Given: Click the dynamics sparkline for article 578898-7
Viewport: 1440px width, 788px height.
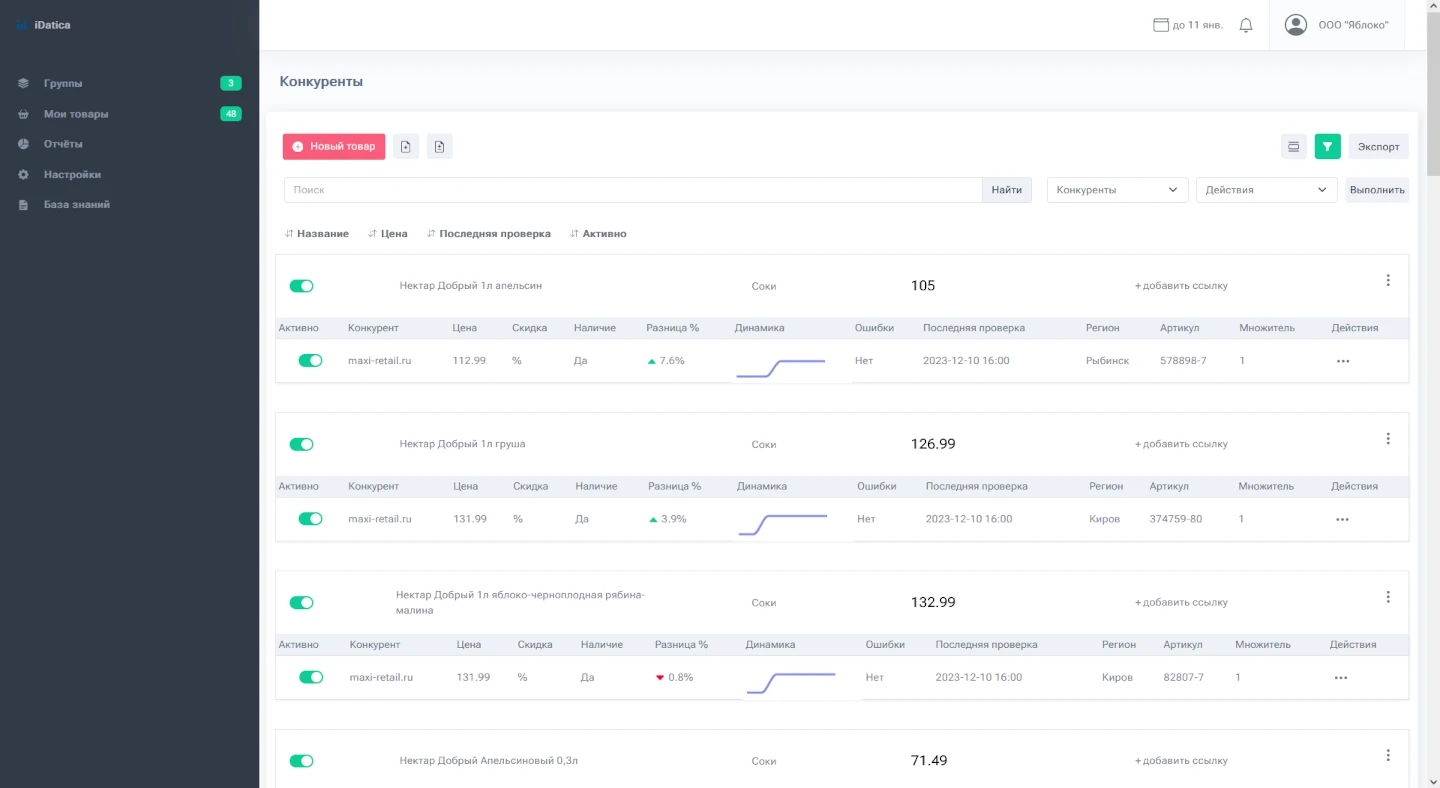Looking at the screenshot, I should (x=781, y=368).
